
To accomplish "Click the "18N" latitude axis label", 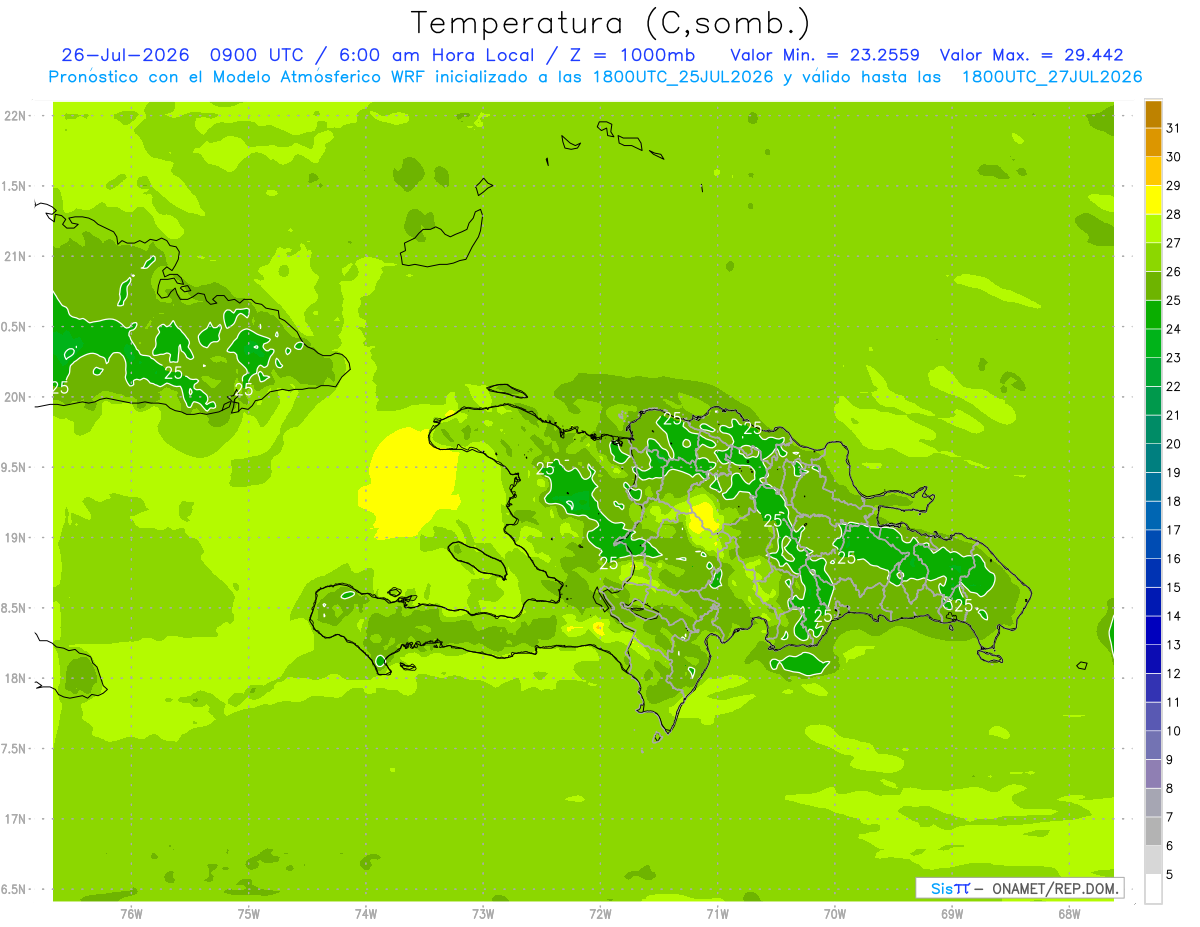I will pos(17,678).
